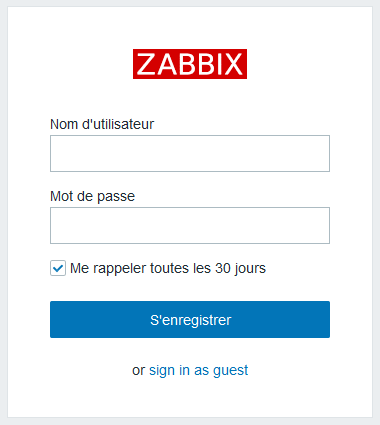Click the white letters inside the Zabbix logo
Viewport: 380px width, 425px height.
[x=190, y=64]
